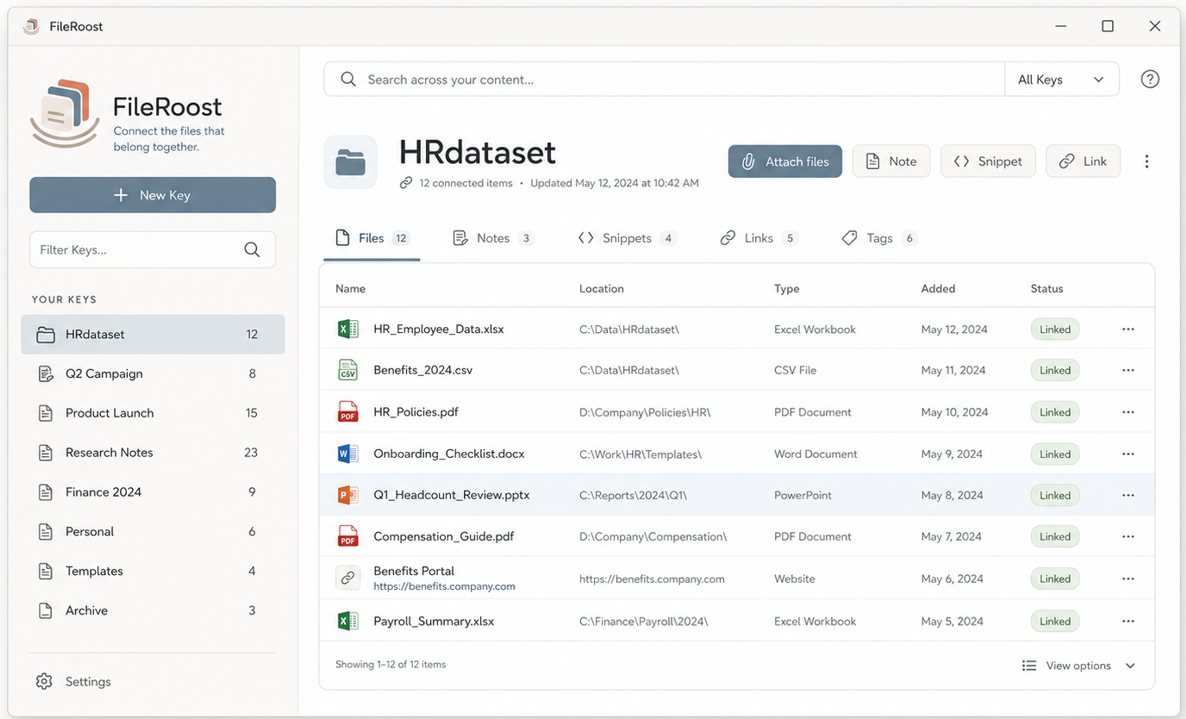Open the Snippets tab
Viewport: 1186px width, 719px height.
(x=626, y=238)
